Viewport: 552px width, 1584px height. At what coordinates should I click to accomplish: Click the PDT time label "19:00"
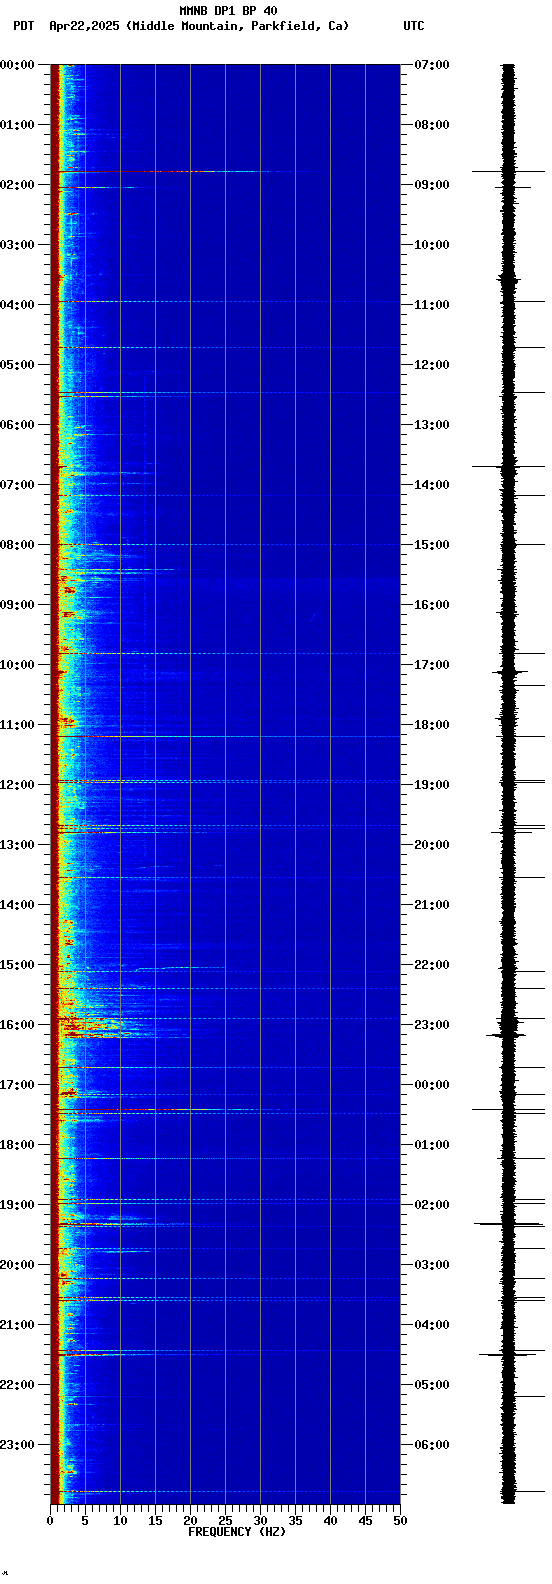coord(17,1205)
